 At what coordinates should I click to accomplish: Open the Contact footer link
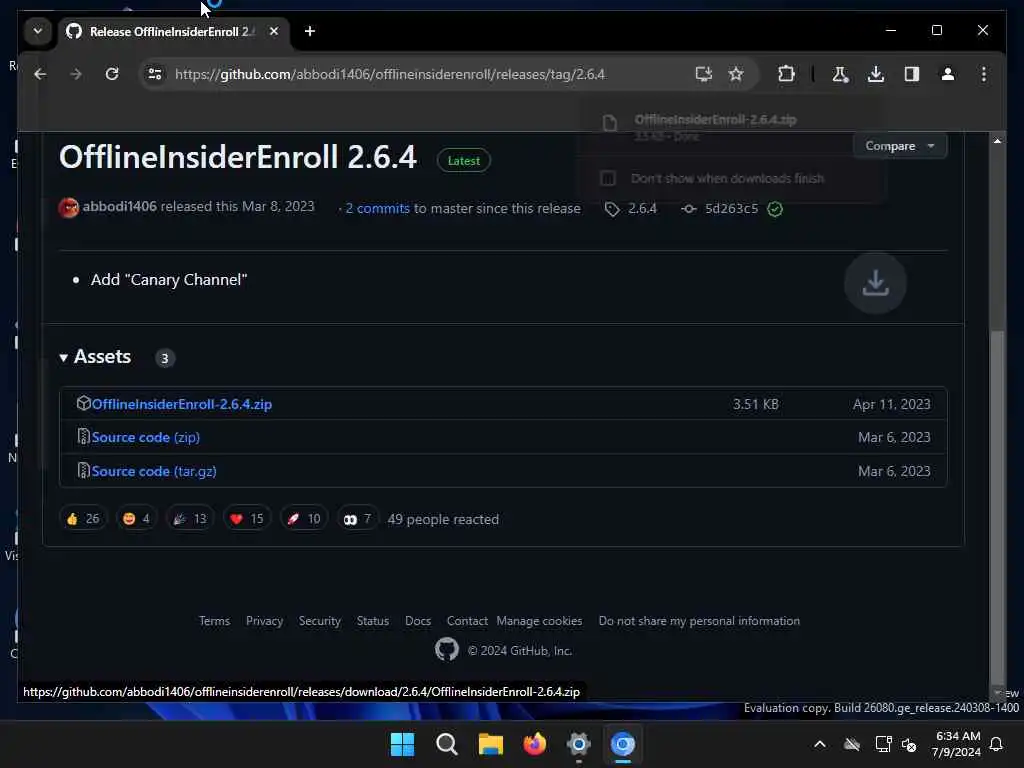pyautogui.click(x=467, y=621)
